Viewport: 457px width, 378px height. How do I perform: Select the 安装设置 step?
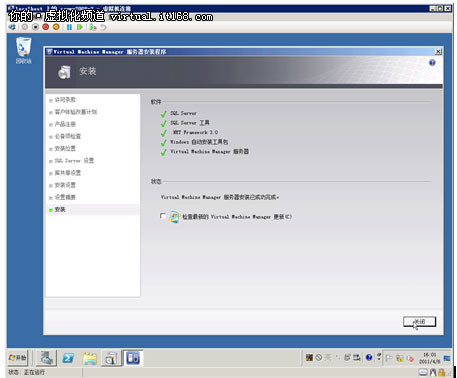coord(65,185)
